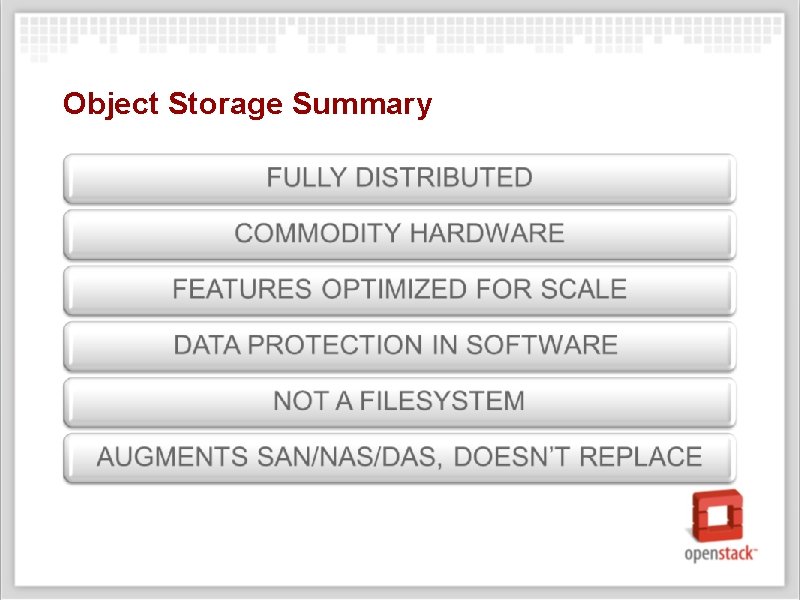Choose the DATA PROTECTION IN SOFTWARE bar
This screenshot has width=800, height=600.
pos(399,345)
